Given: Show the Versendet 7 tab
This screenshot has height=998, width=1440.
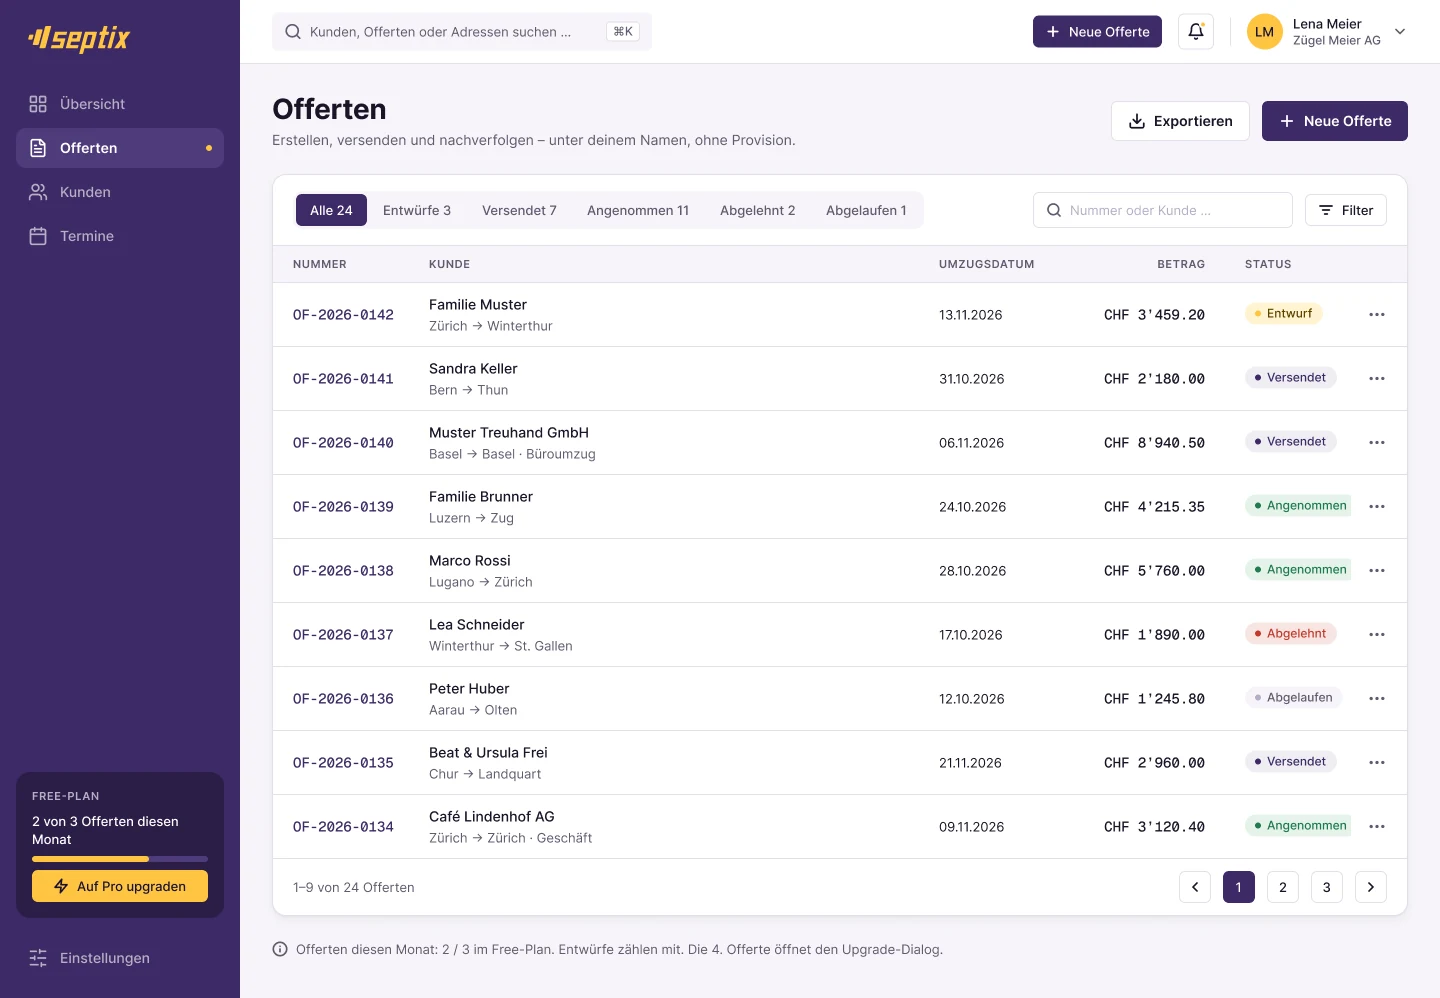Looking at the screenshot, I should (x=519, y=210).
